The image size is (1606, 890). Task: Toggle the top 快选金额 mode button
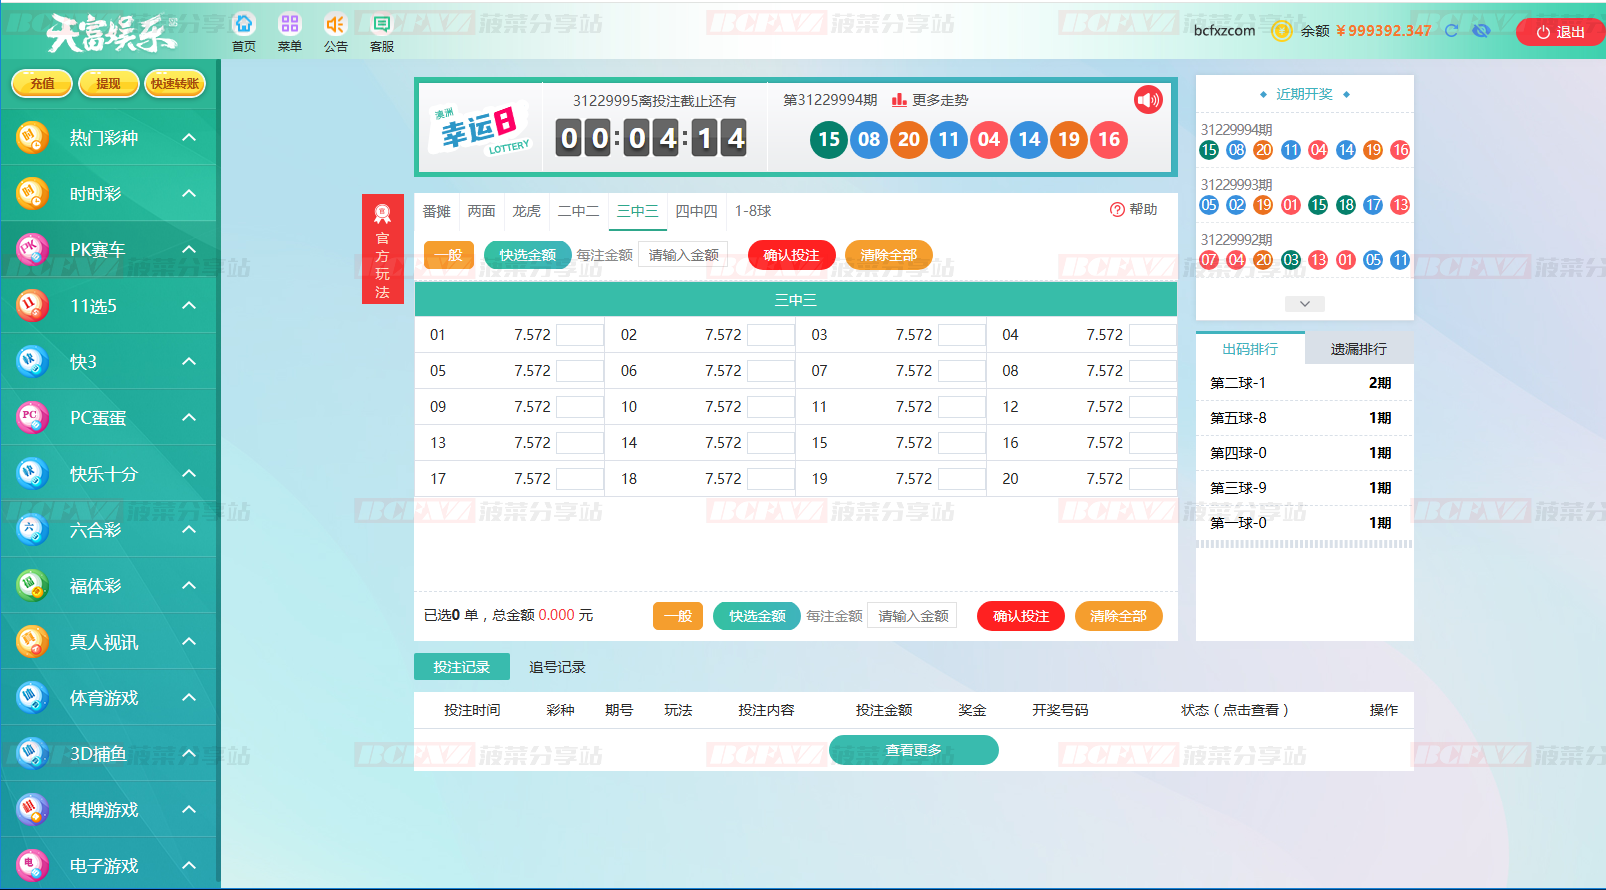click(527, 255)
